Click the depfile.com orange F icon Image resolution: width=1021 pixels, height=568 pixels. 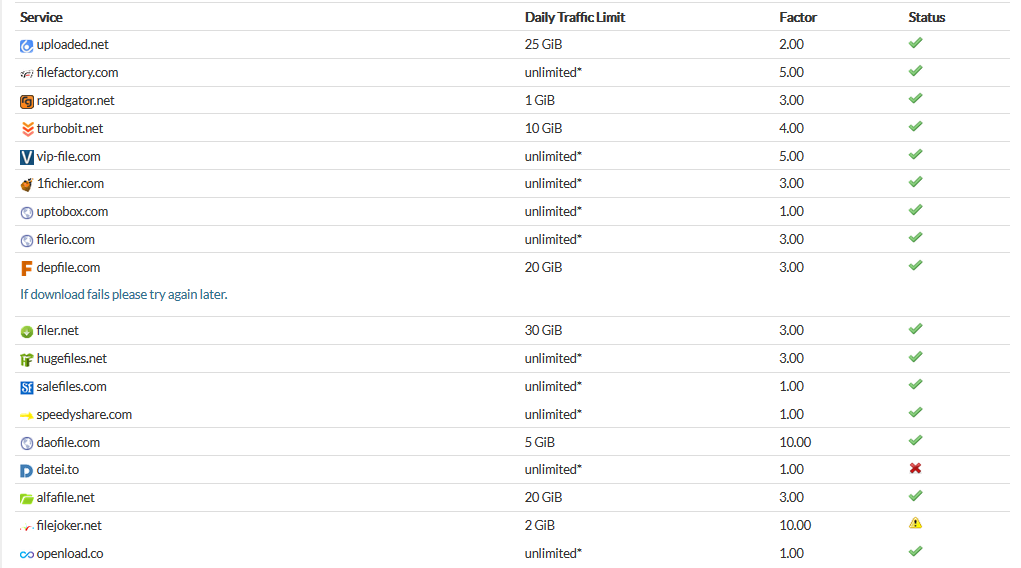point(26,268)
